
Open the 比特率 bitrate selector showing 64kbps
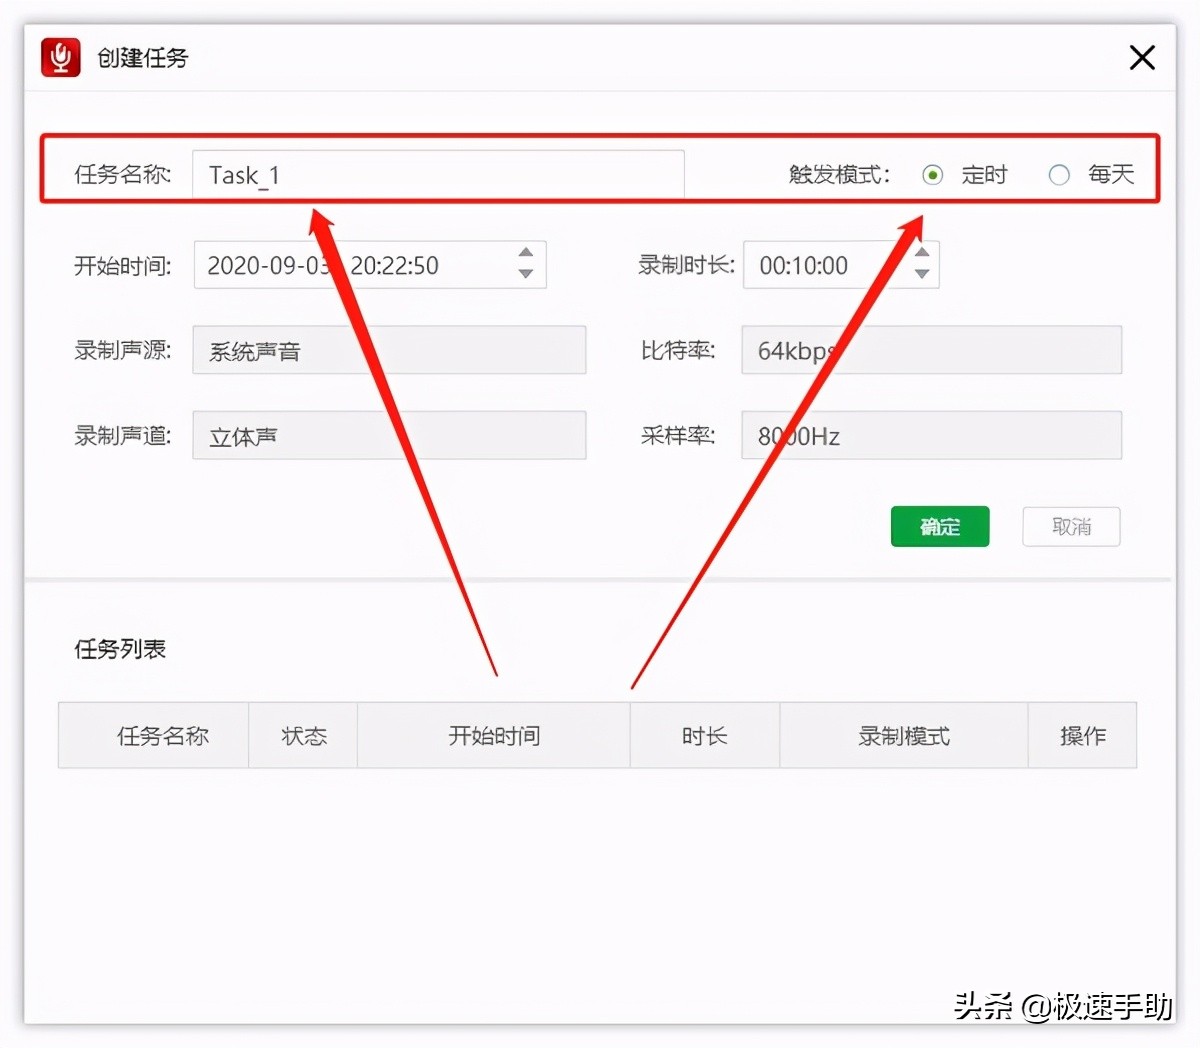coord(930,350)
